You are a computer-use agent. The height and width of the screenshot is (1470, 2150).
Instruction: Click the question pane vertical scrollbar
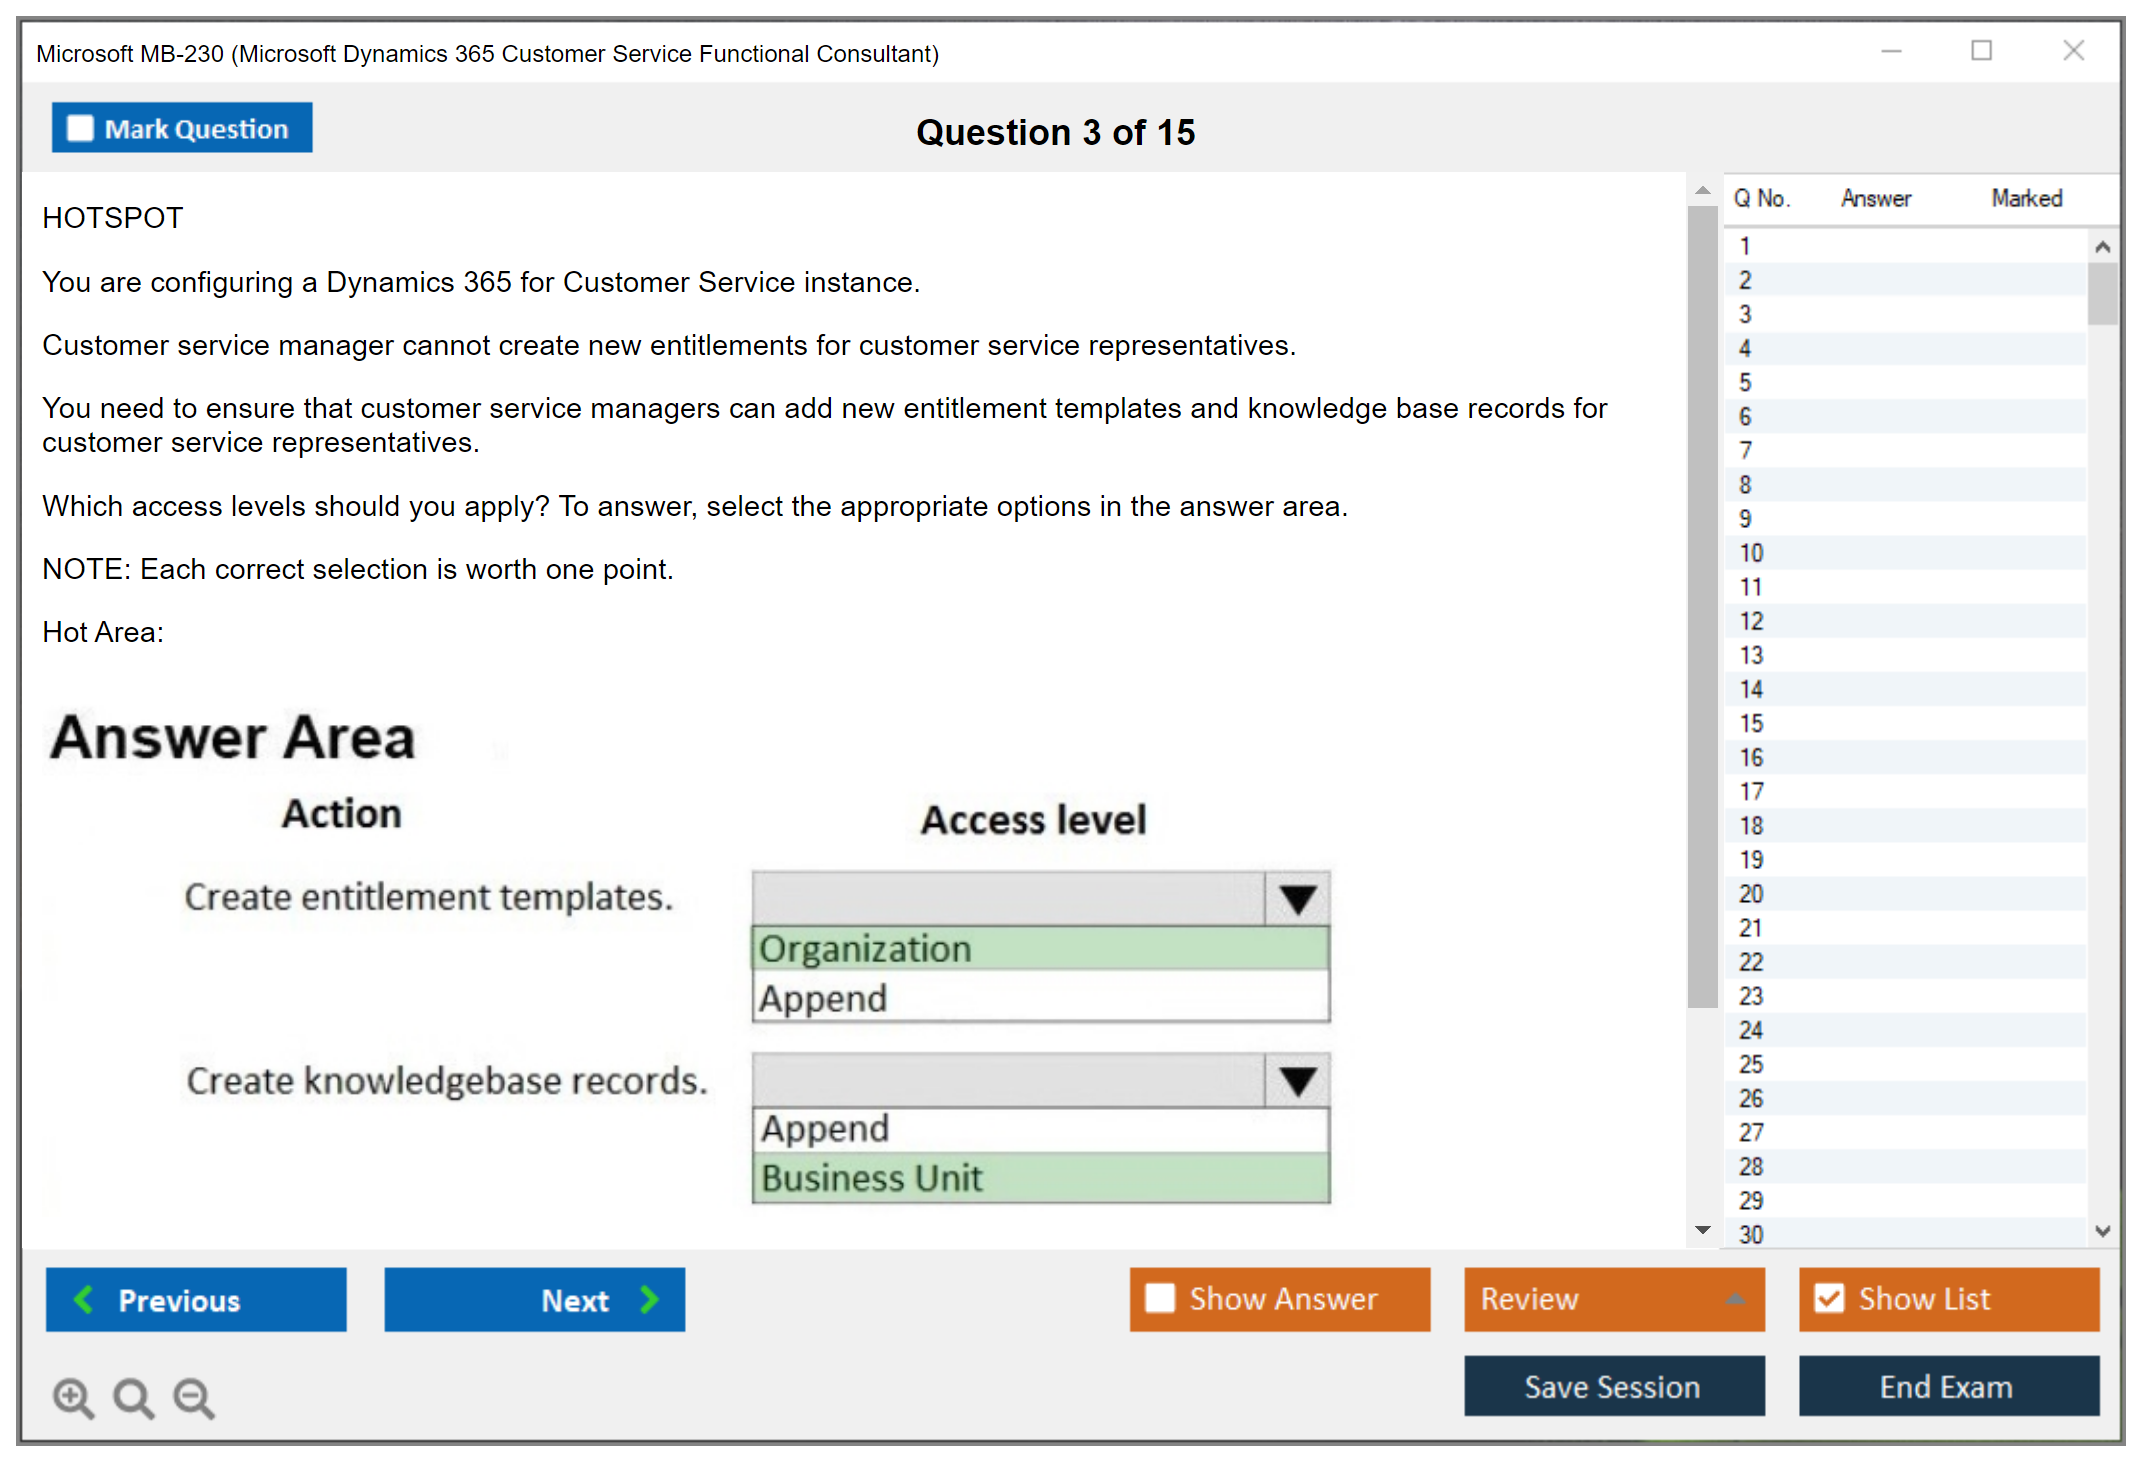click(x=1702, y=600)
